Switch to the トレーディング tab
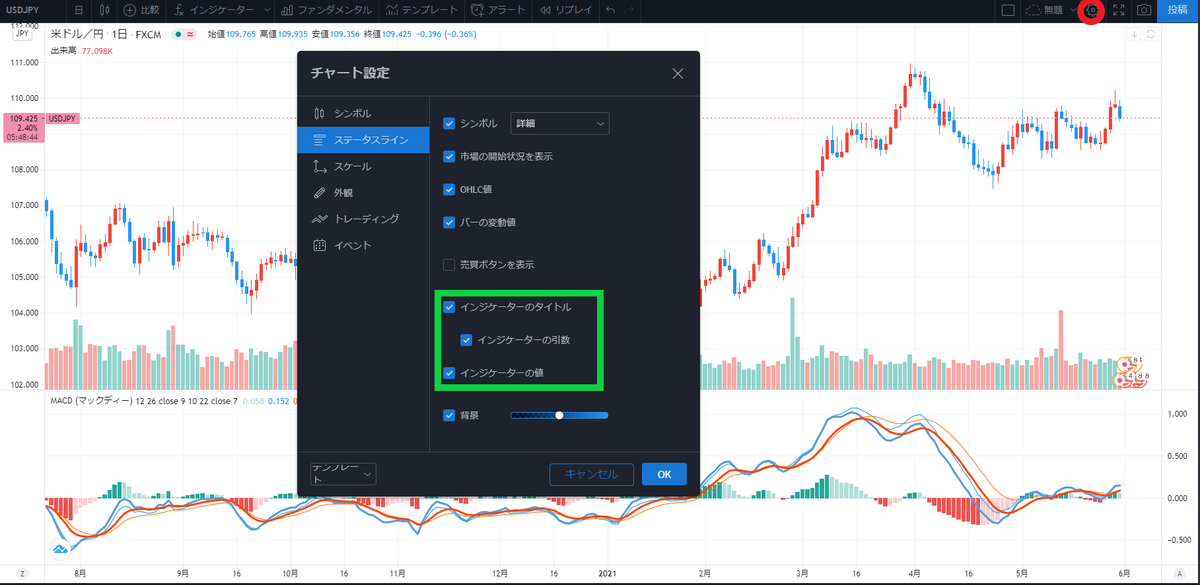The height and width of the screenshot is (585, 1200). click(x=363, y=218)
